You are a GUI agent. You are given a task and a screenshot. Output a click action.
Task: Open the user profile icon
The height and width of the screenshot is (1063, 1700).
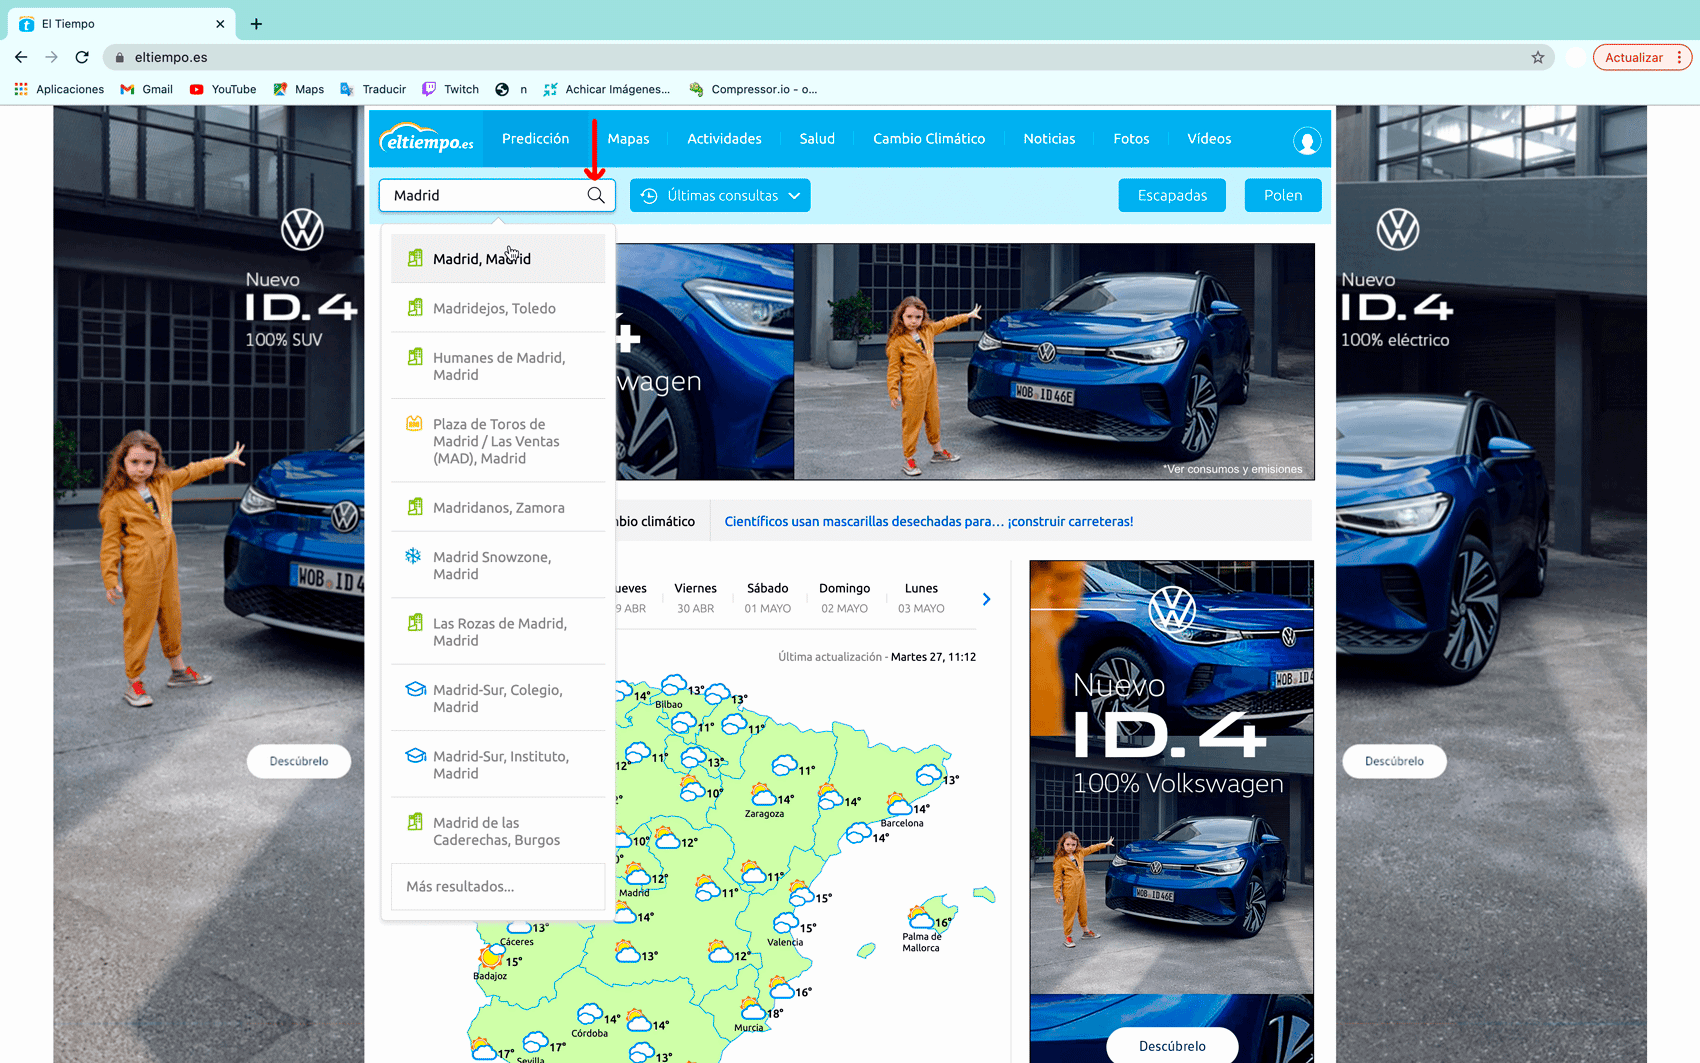coord(1306,140)
